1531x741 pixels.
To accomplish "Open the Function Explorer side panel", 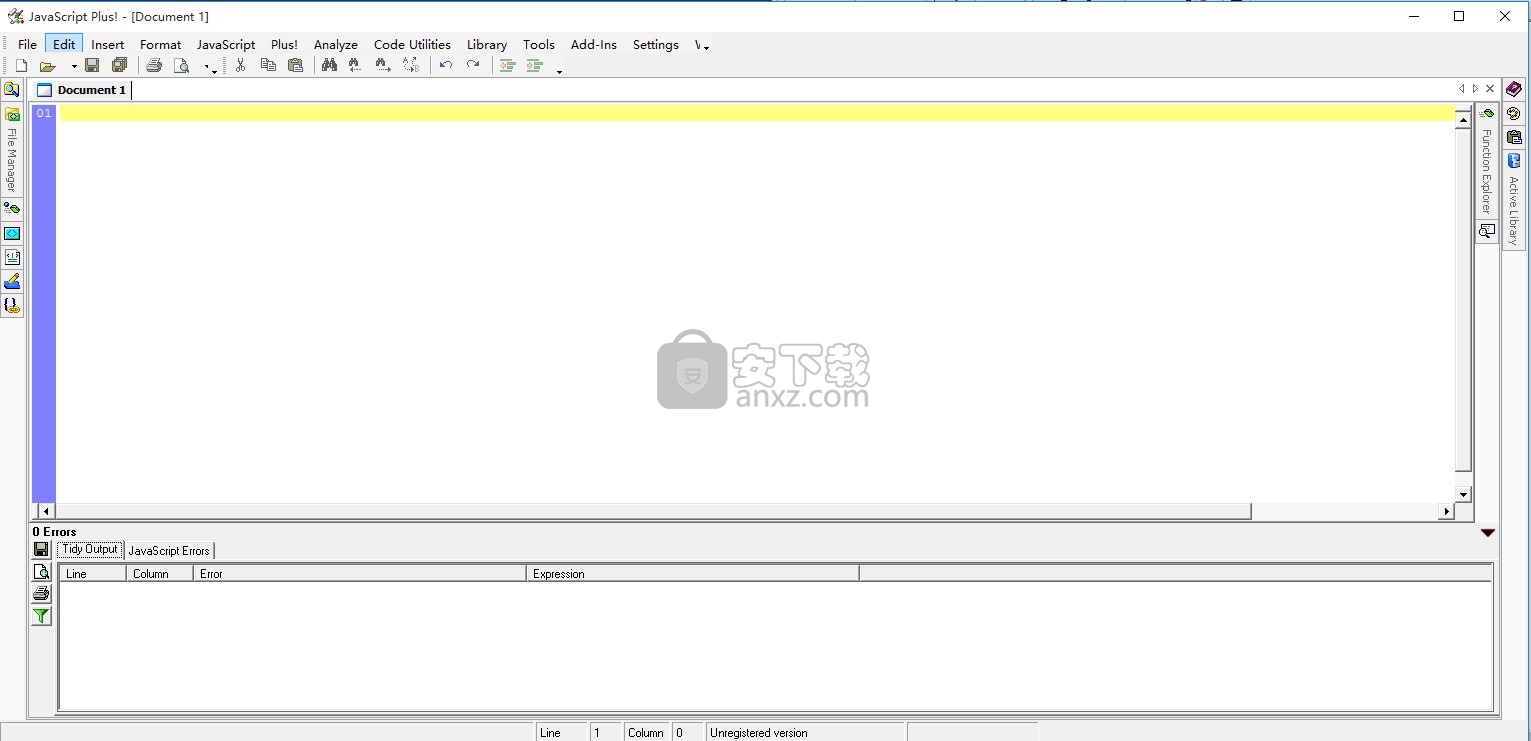I will 1487,160.
